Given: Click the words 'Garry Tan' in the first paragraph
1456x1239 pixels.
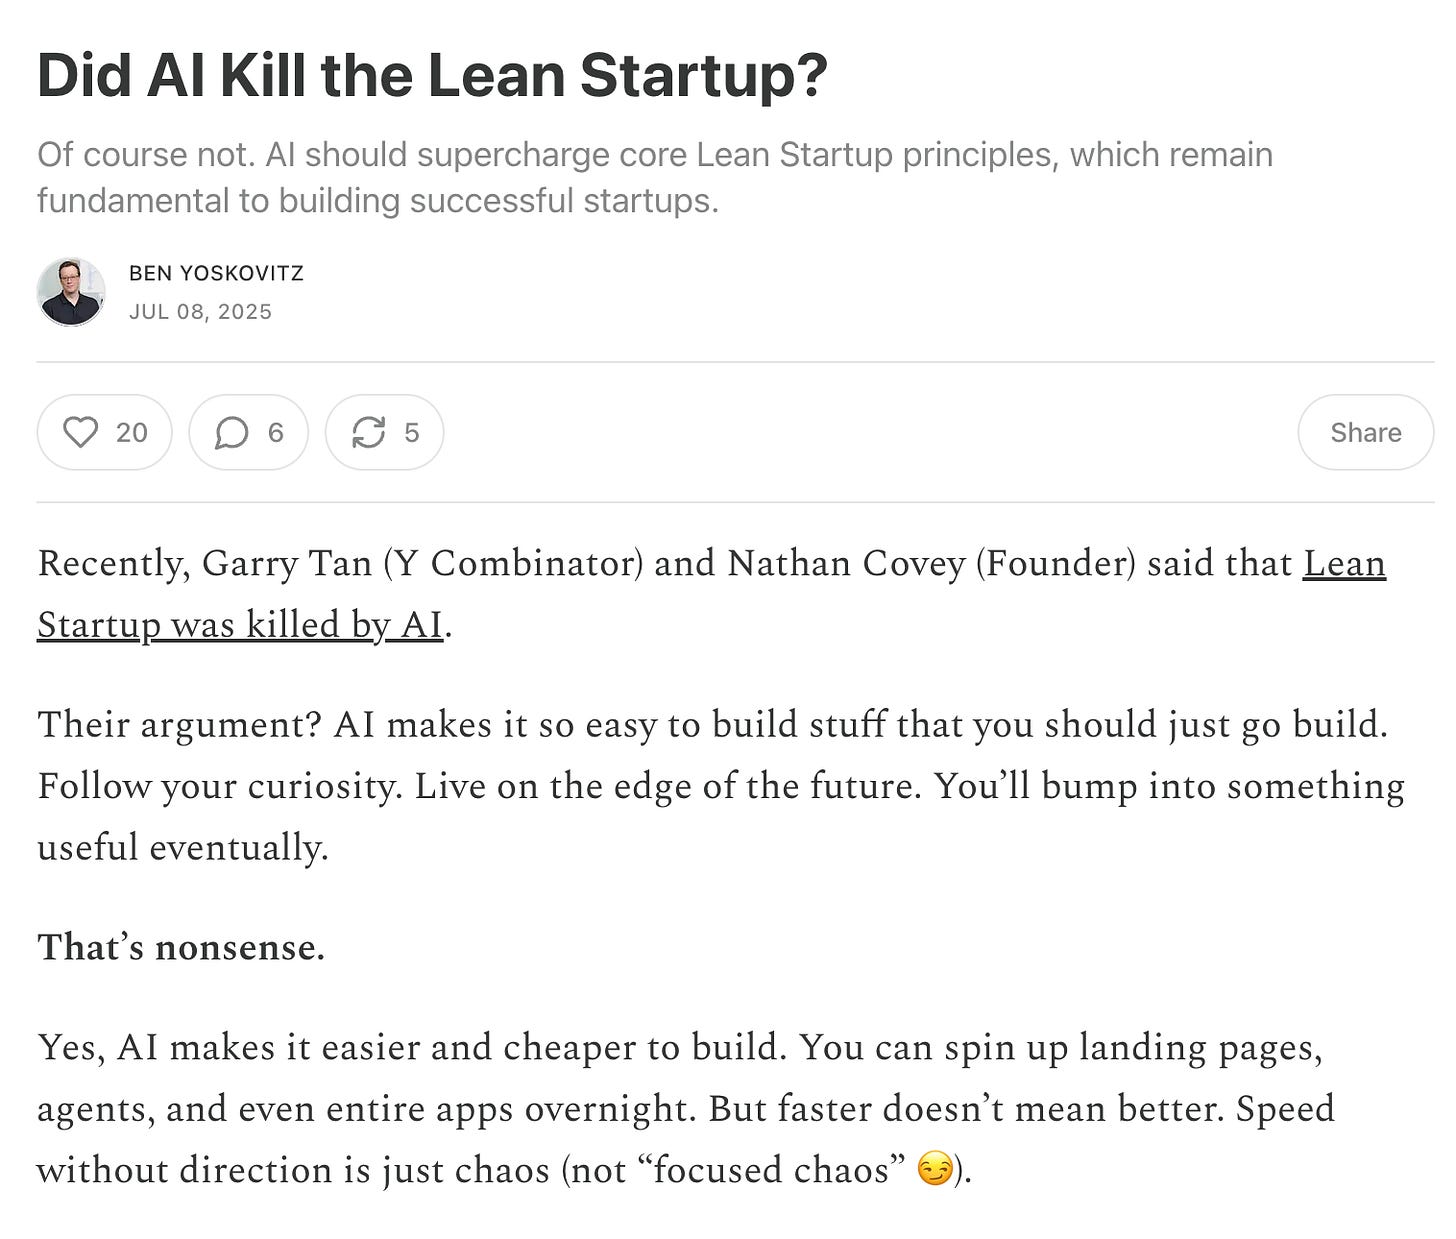Looking at the screenshot, I should (x=287, y=563).
